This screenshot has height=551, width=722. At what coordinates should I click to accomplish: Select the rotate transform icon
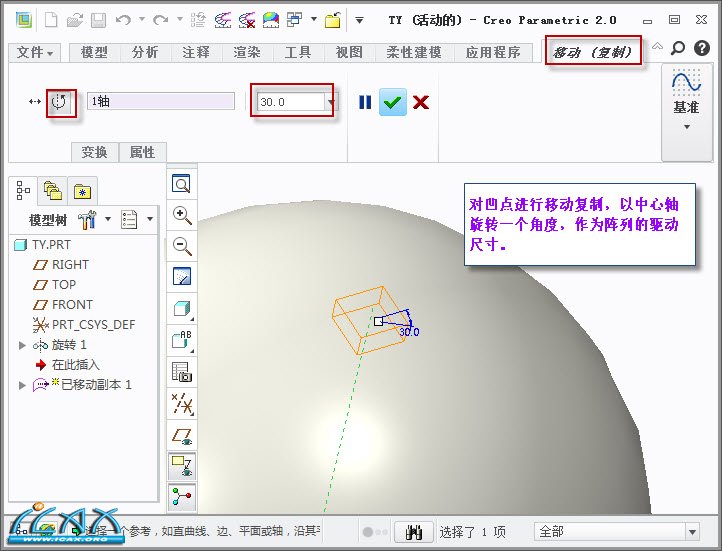[x=62, y=102]
